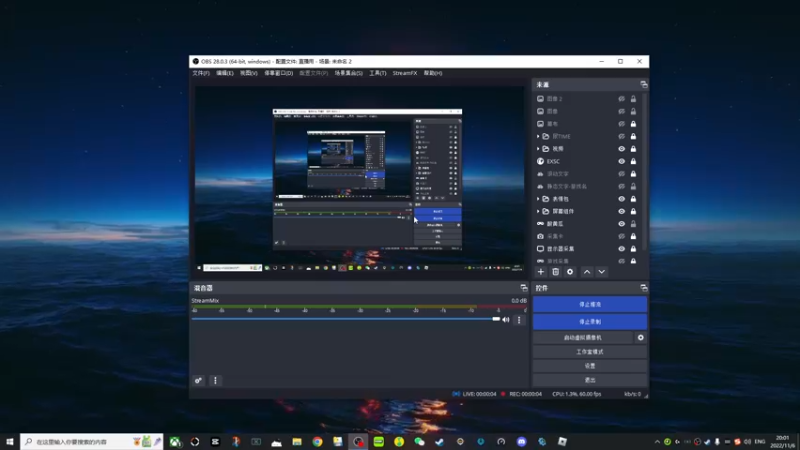Click the StreamMix audio level meter
Screen dimensions: 800x450
359,307
